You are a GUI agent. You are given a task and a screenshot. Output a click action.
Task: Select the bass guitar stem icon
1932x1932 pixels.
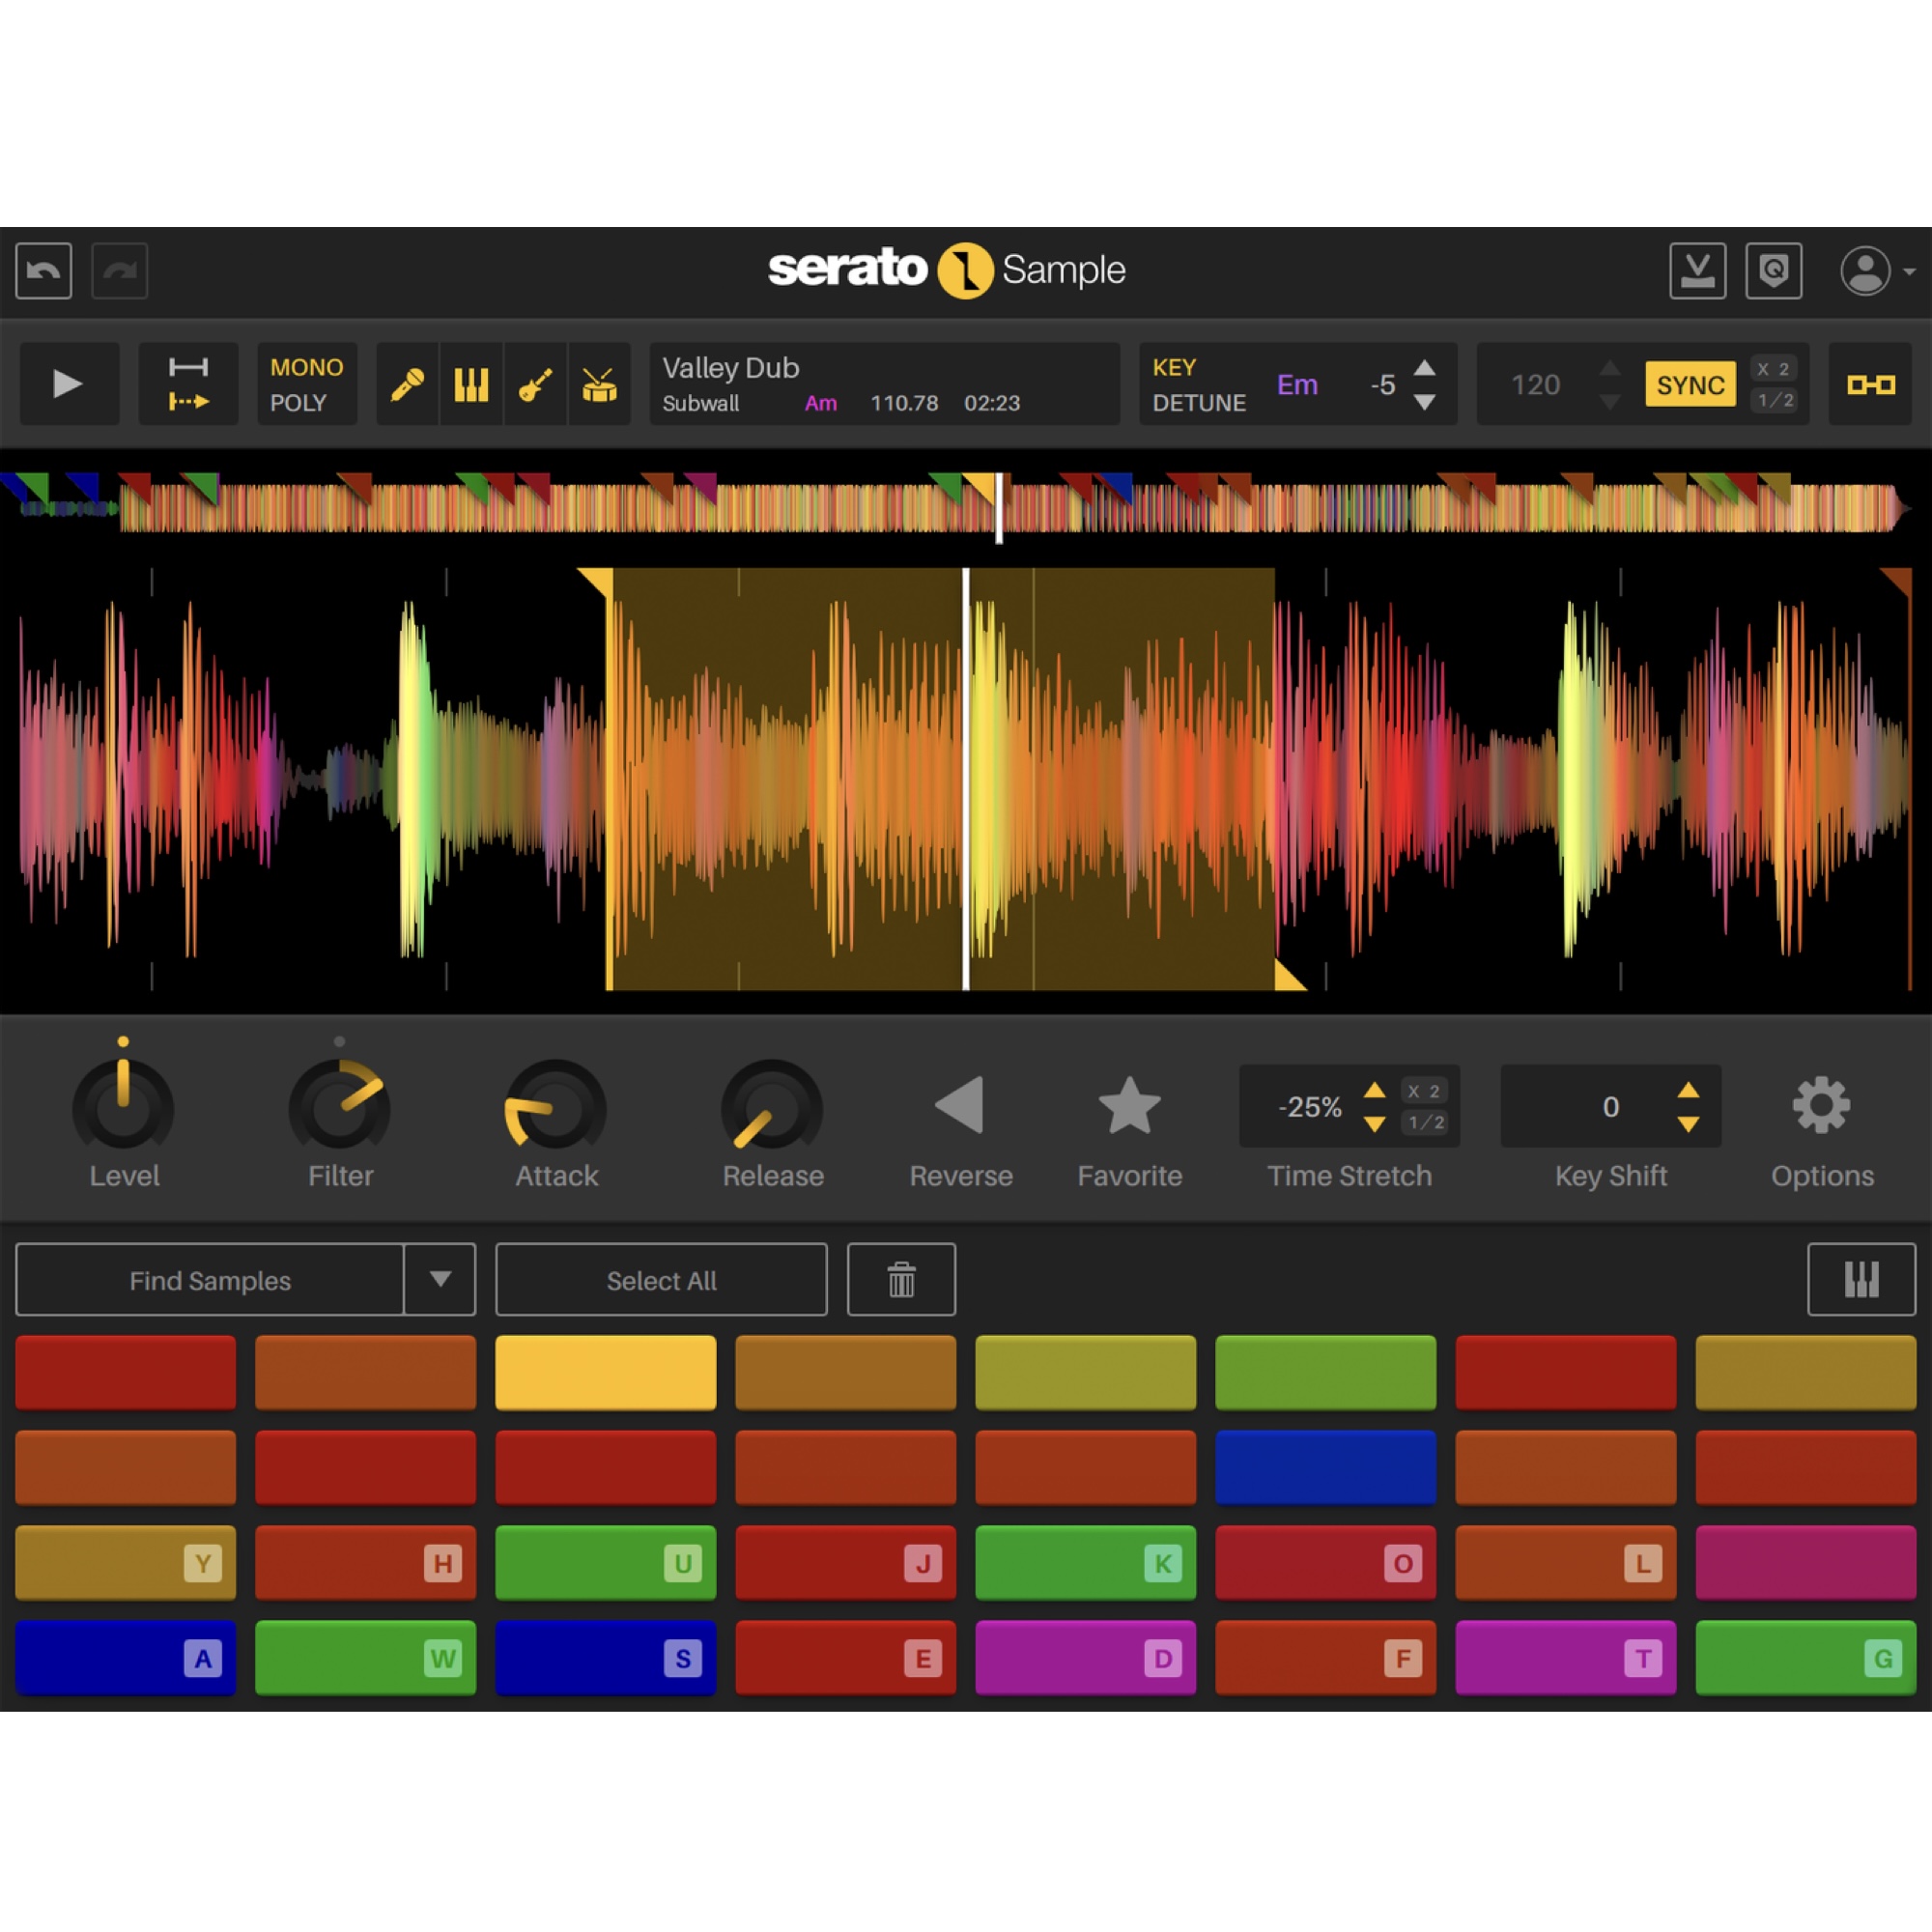(x=535, y=384)
